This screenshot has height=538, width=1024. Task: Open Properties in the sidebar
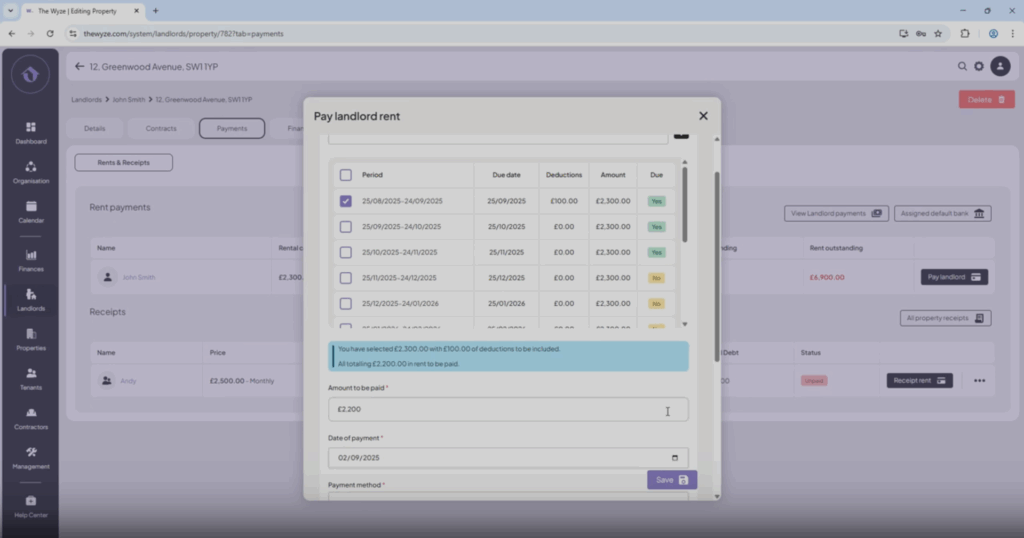[x=30, y=339]
